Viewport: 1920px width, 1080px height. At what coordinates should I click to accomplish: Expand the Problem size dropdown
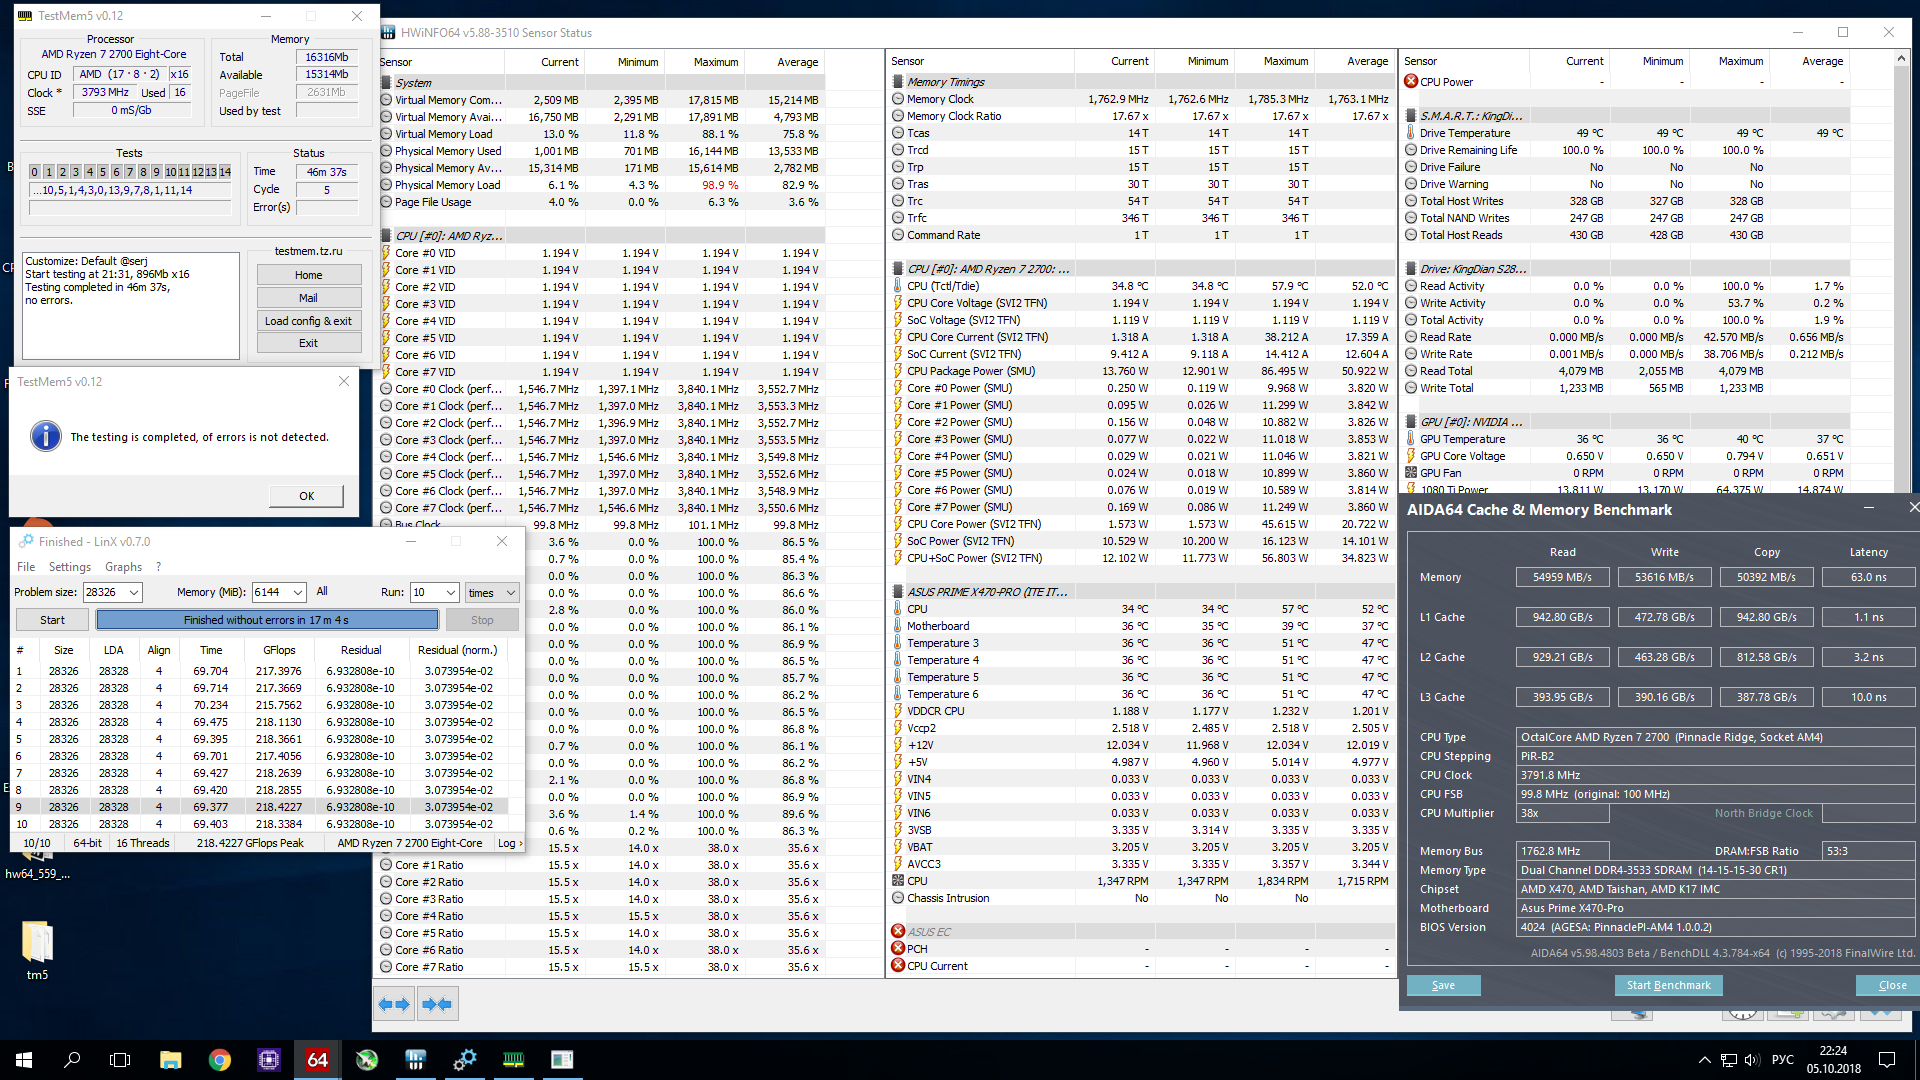(x=134, y=592)
